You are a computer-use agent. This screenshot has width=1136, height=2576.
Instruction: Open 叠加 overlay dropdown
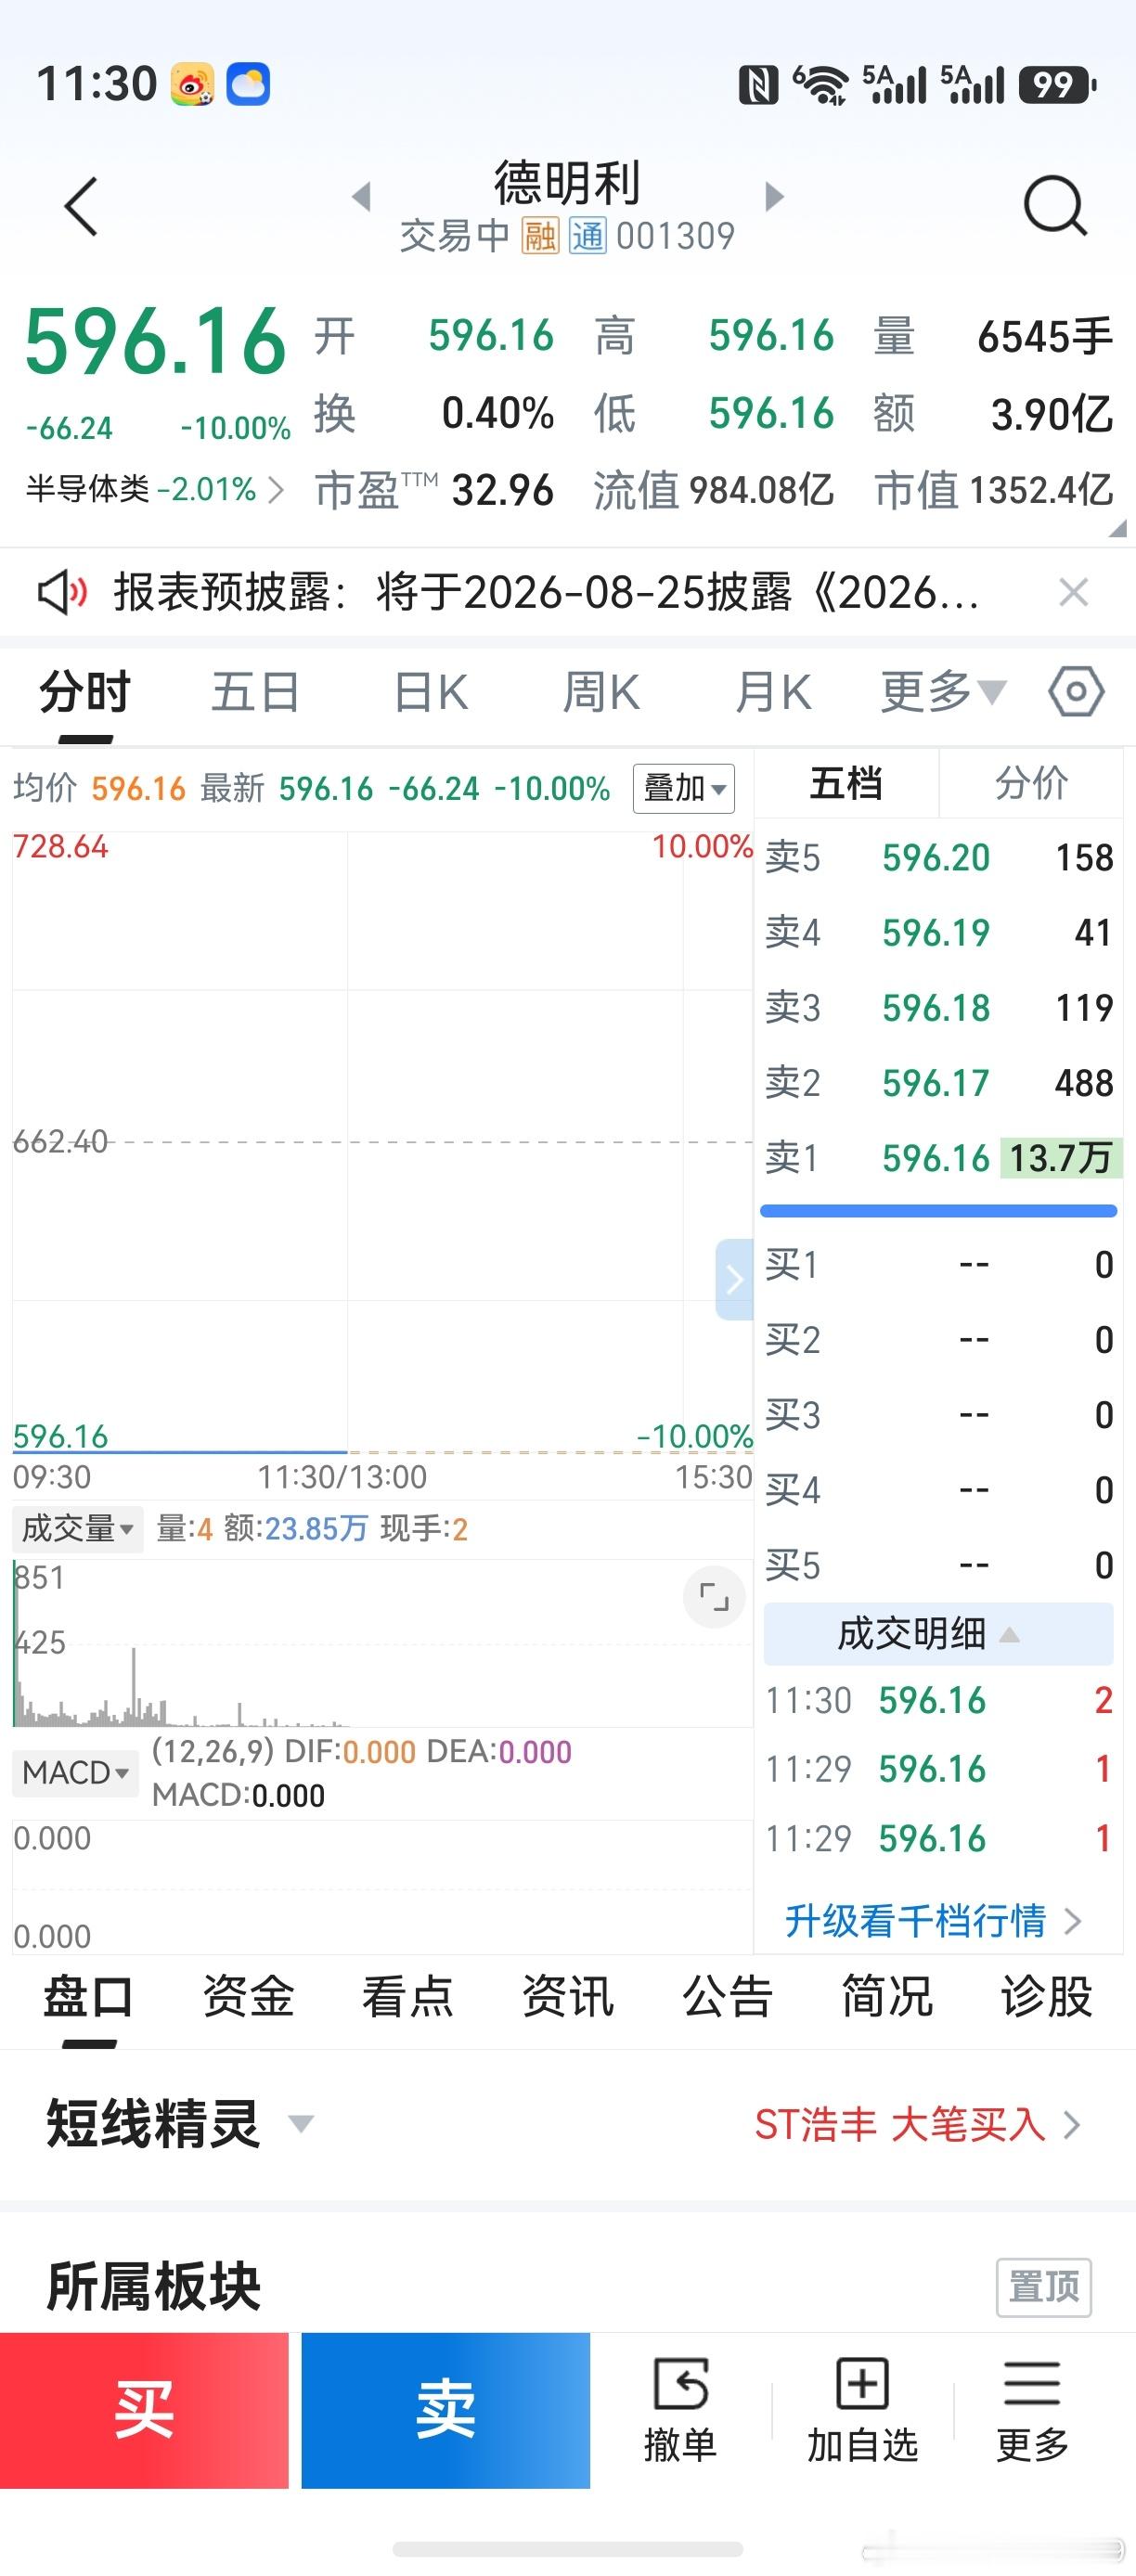click(684, 788)
